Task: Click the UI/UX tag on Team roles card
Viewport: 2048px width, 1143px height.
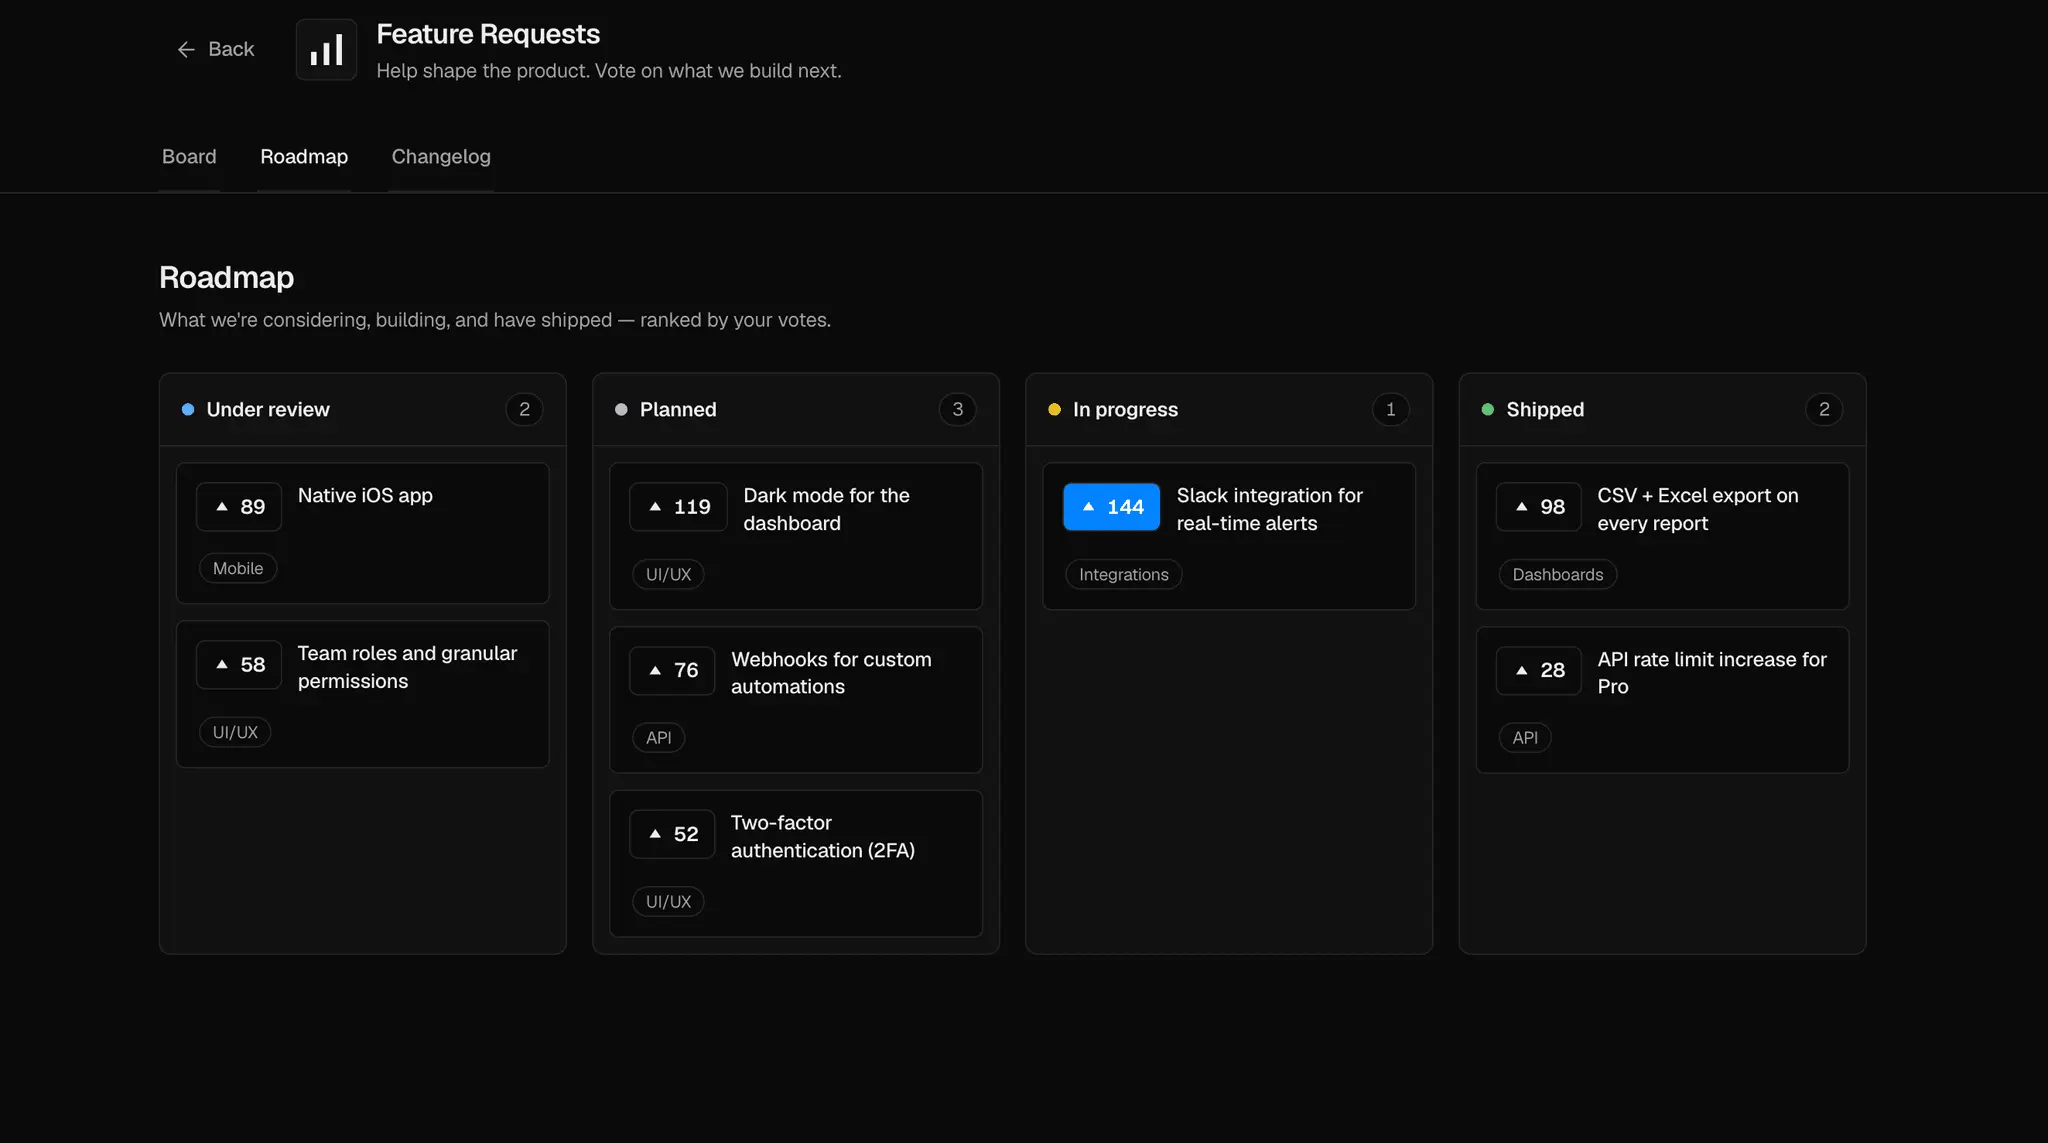Action: 235,732
